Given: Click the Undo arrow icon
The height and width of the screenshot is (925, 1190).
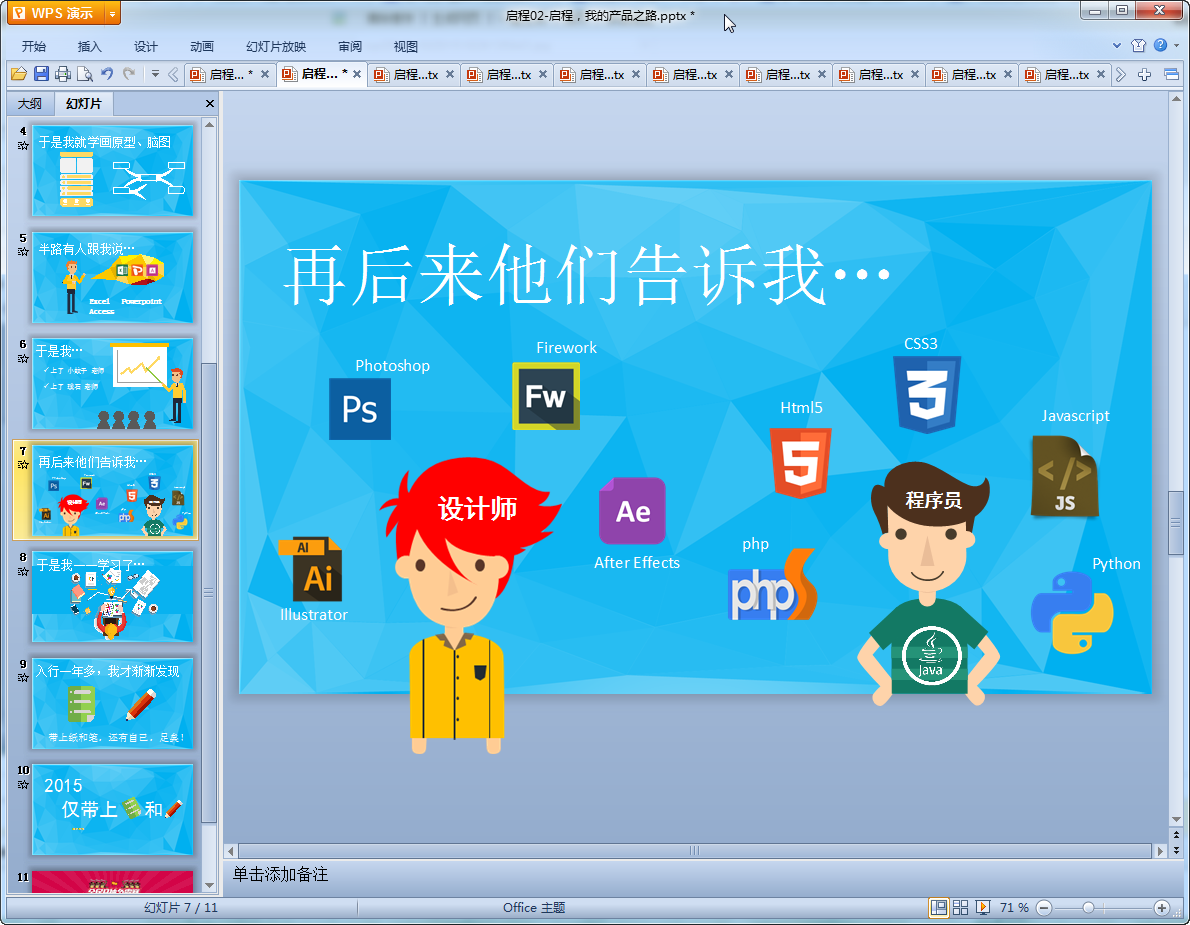Looking at the screenshot, I should pos(107,74).
